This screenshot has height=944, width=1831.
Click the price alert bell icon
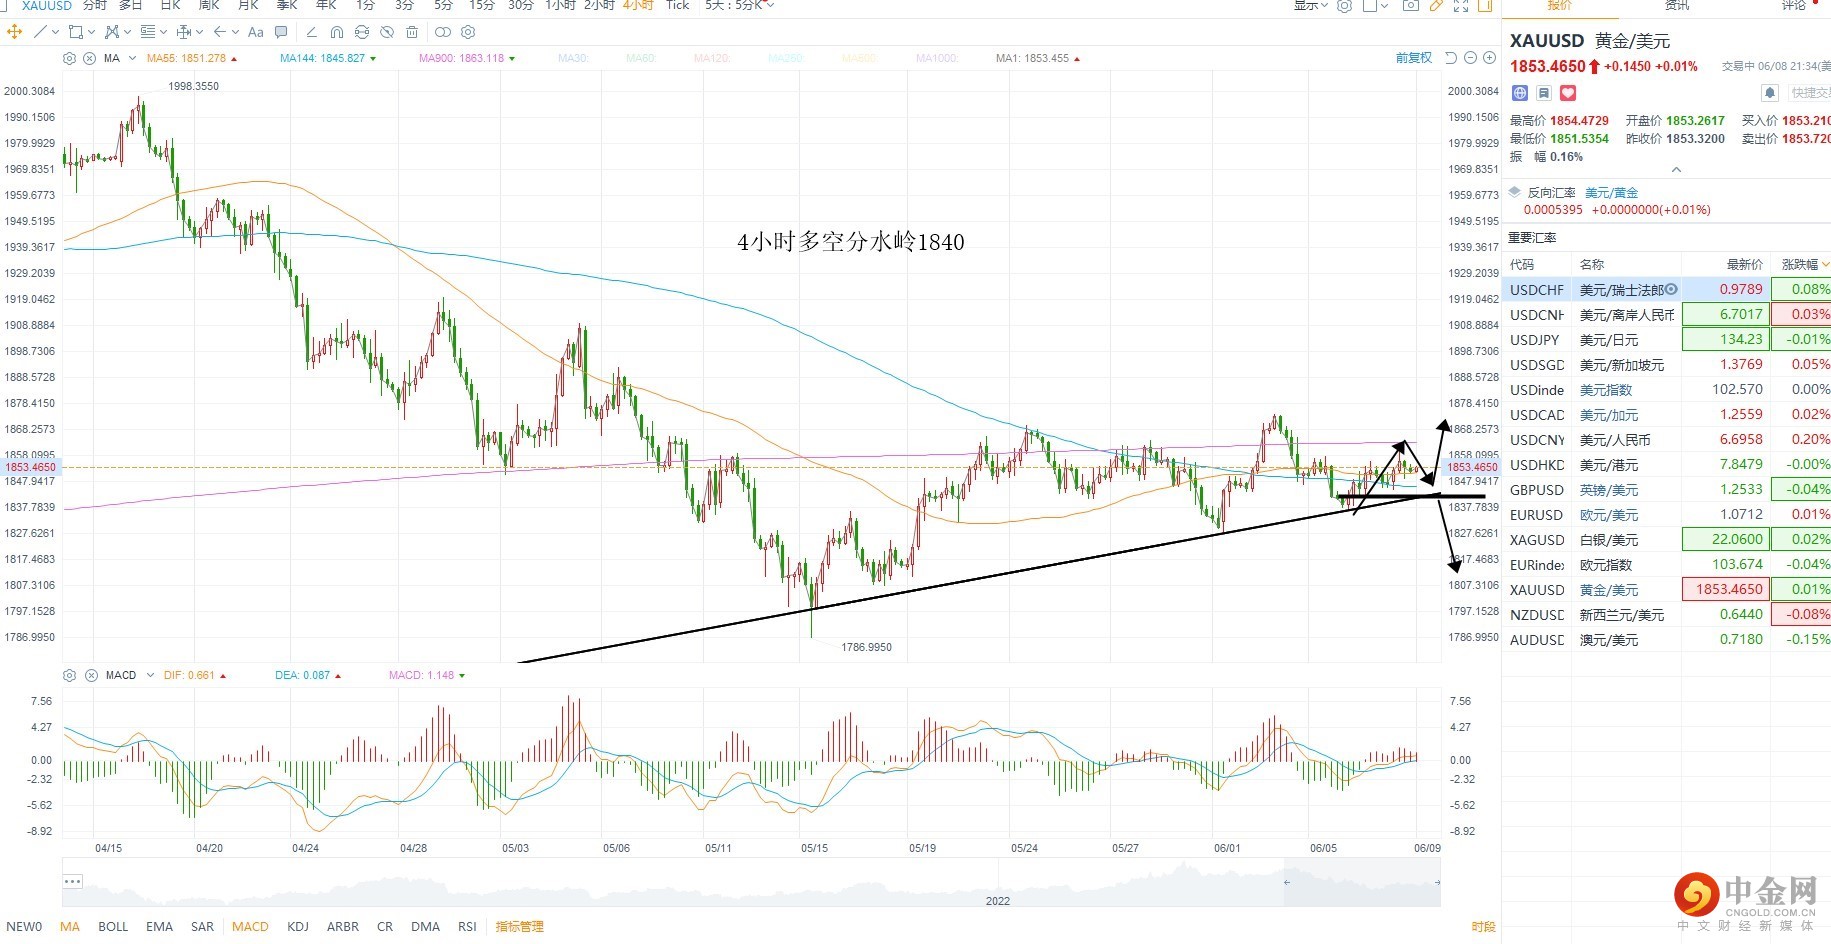coord(1769,93)
